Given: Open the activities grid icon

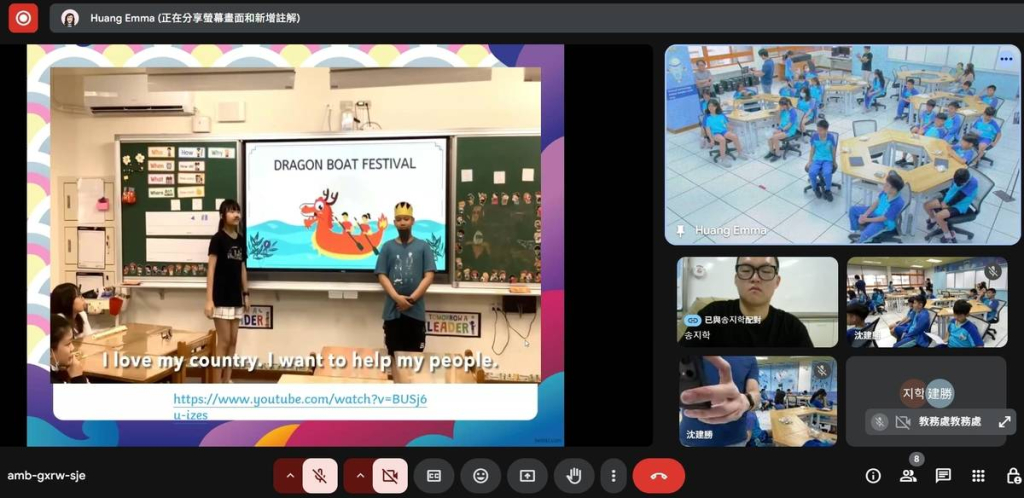Looking at the screenshot, I should [978, 476].
